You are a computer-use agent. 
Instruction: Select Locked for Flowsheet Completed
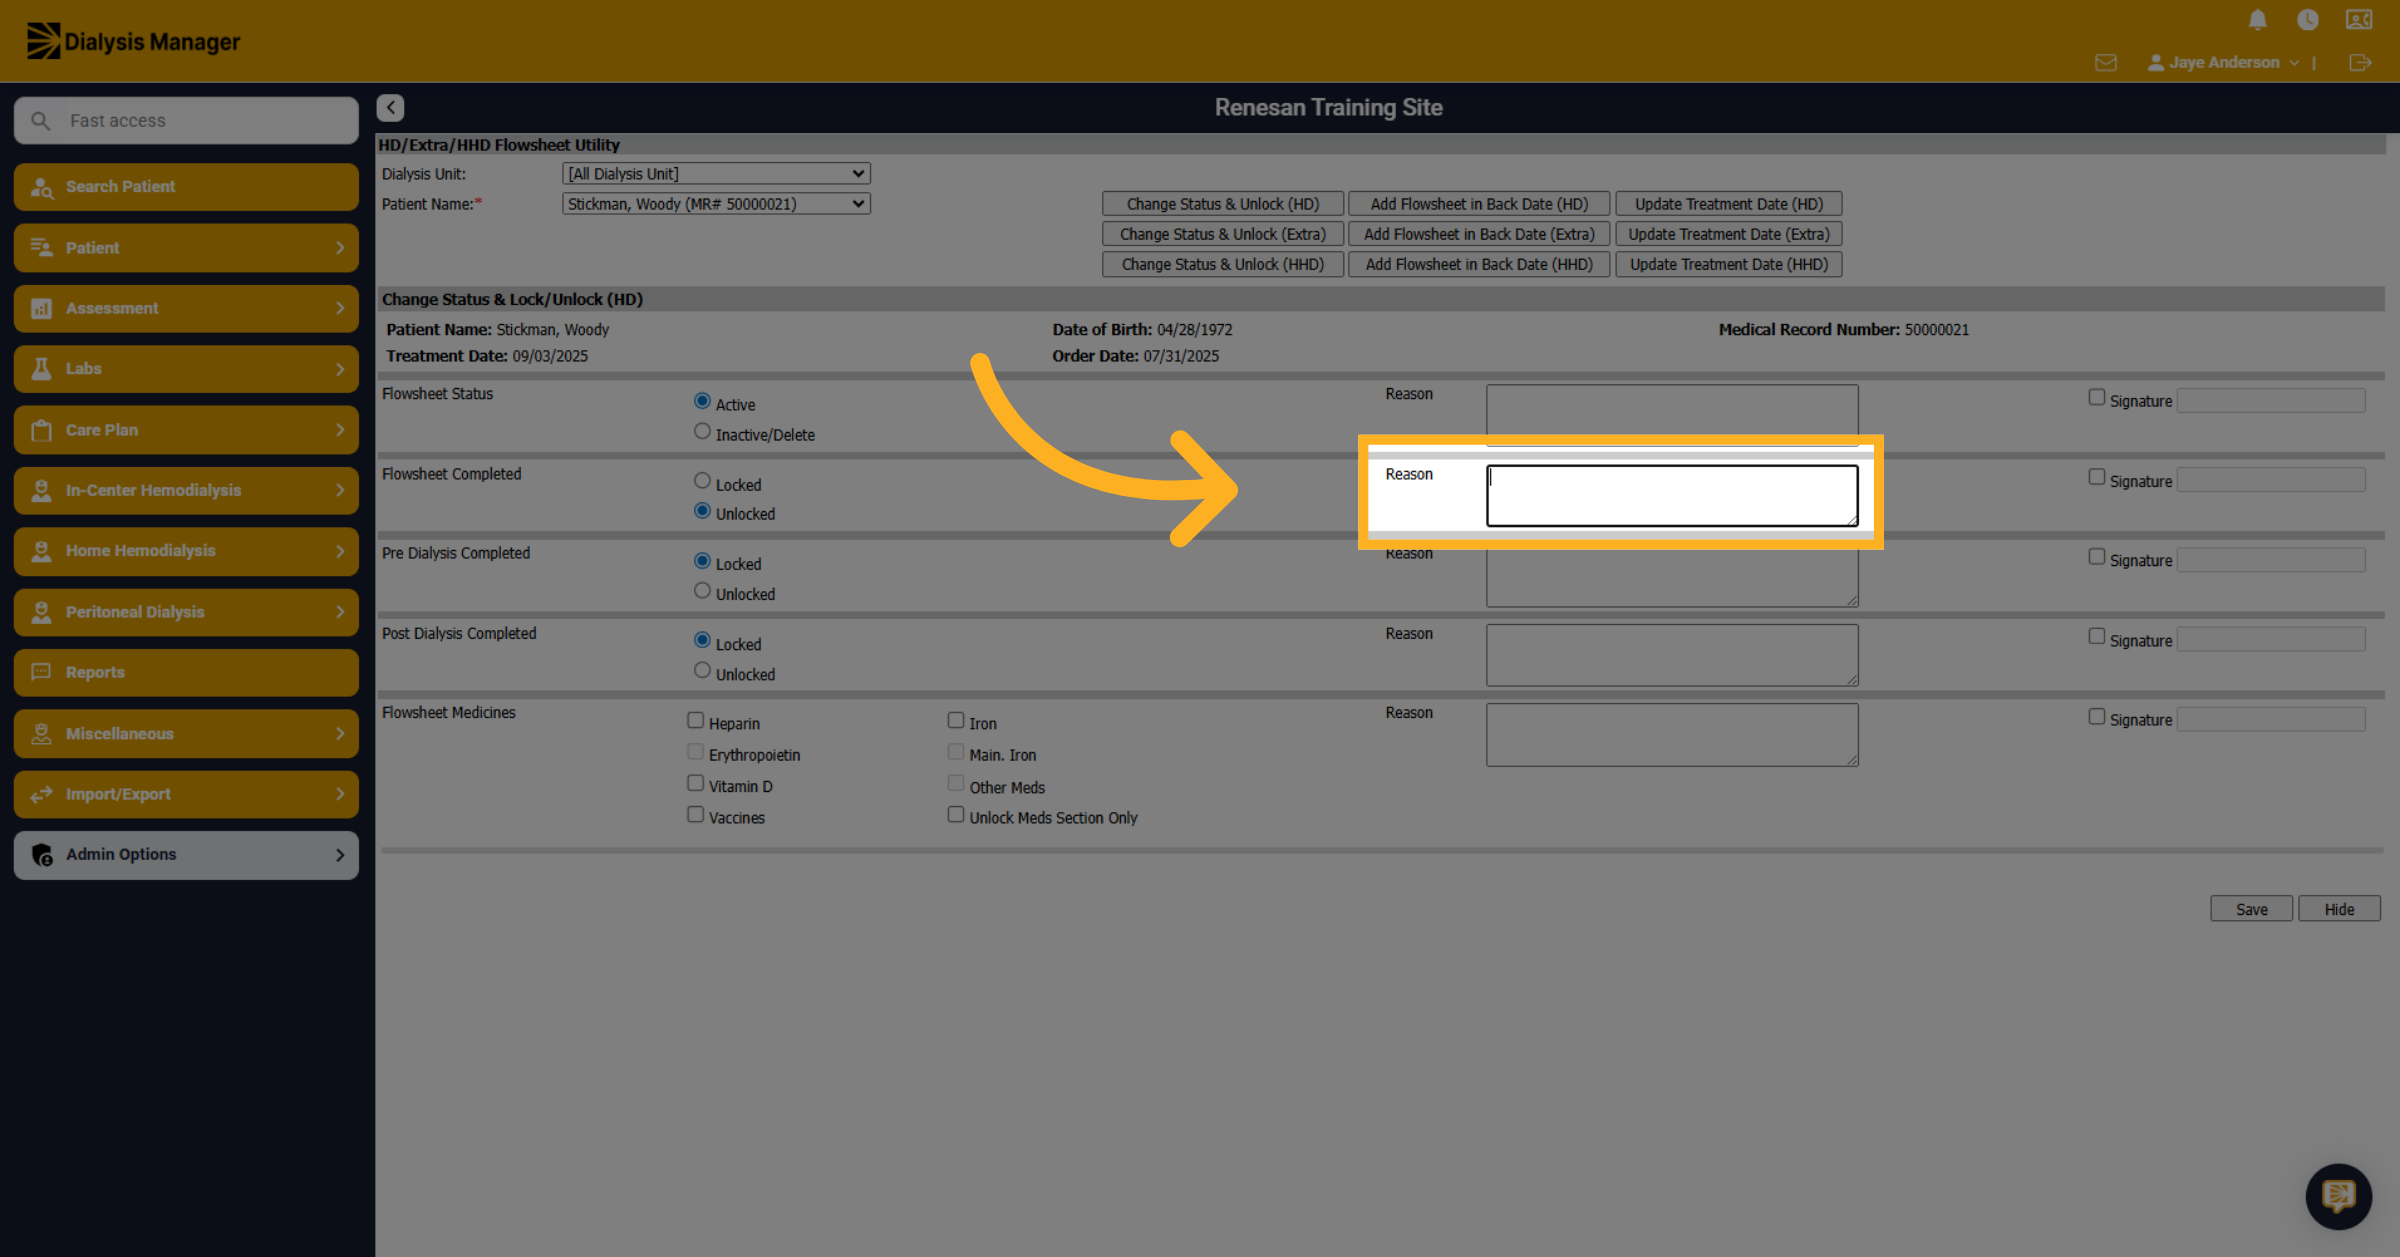702,481
